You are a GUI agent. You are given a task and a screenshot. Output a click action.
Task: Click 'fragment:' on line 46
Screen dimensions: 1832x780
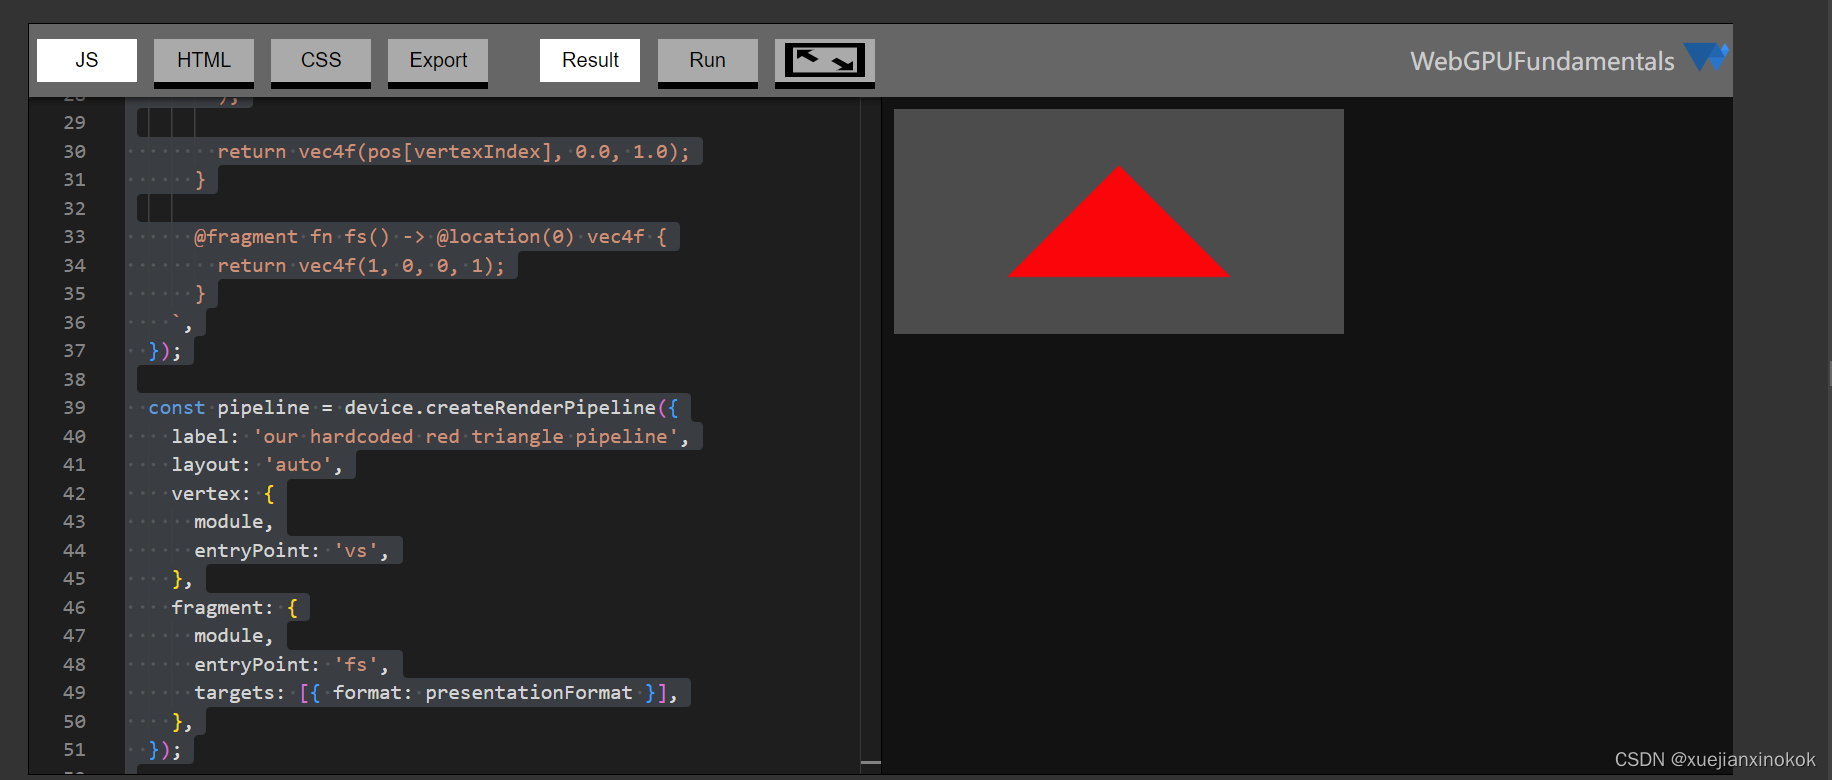(222, 608)
